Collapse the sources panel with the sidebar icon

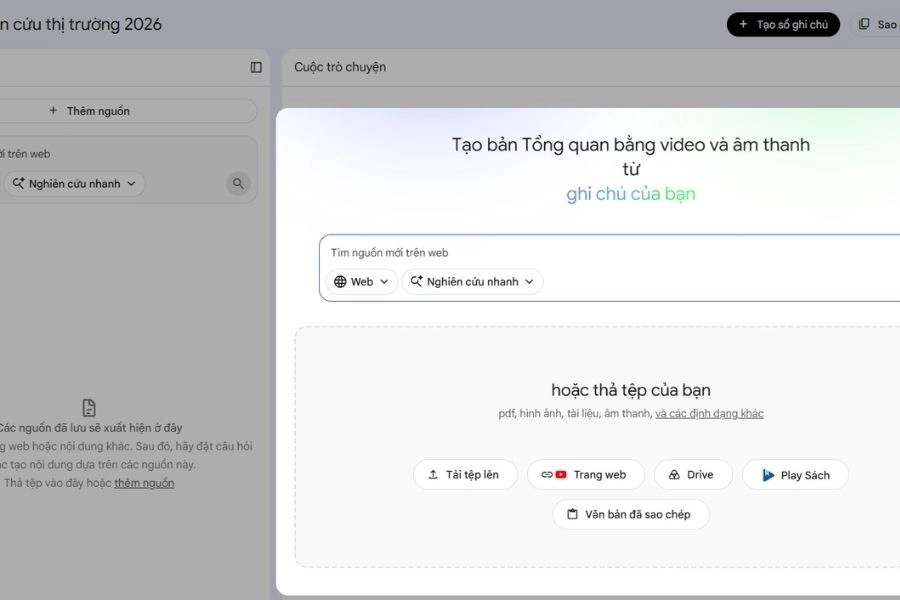pyautogui.click(x=256, y=67)
